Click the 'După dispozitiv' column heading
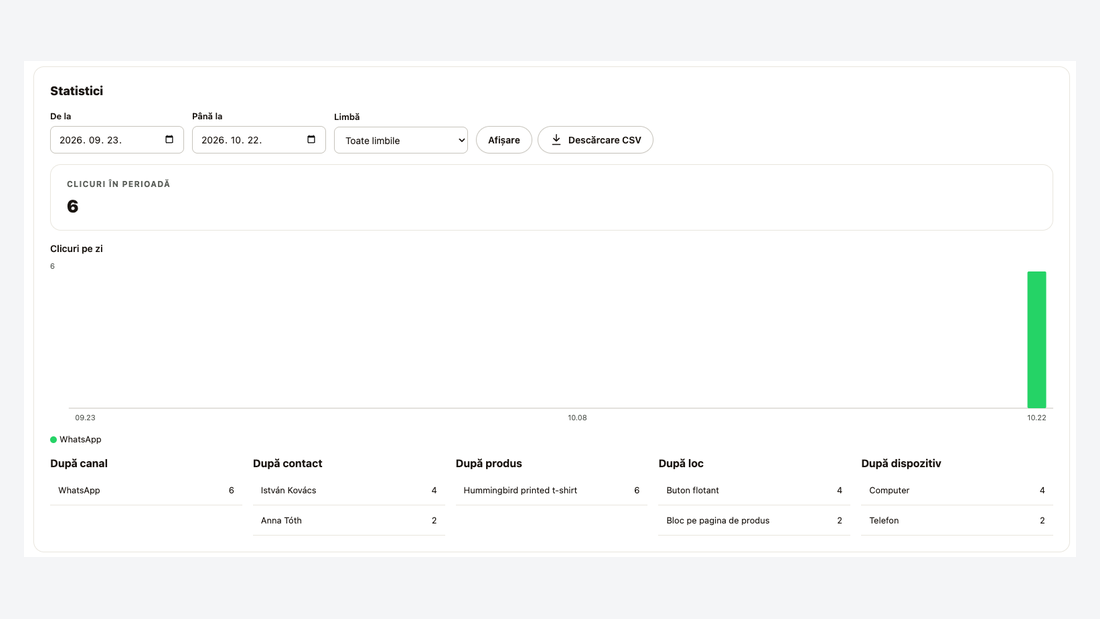1100x619 pixels. (x=901, y=463)
